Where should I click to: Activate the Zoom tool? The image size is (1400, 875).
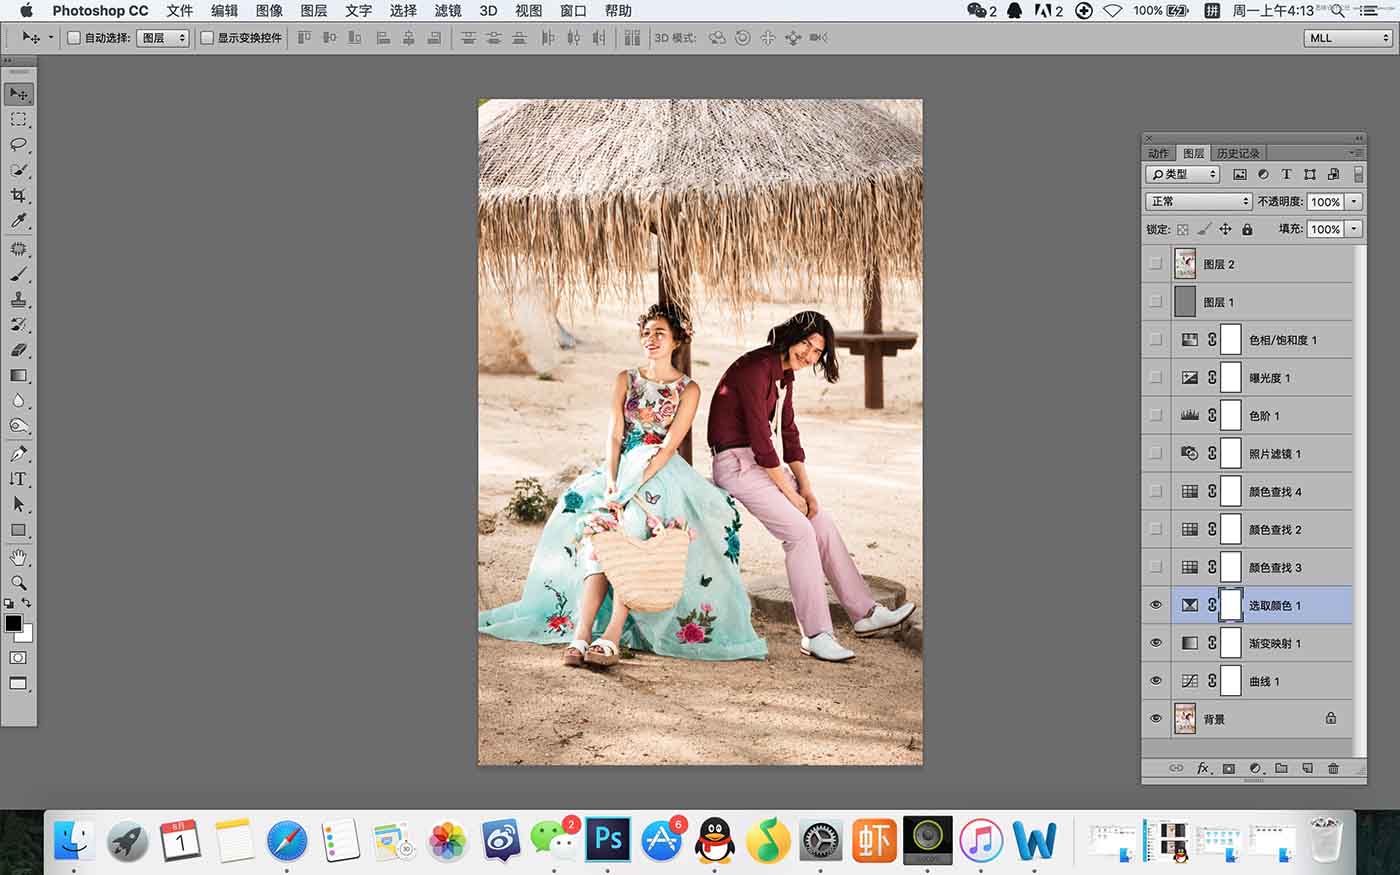(19, 582)
